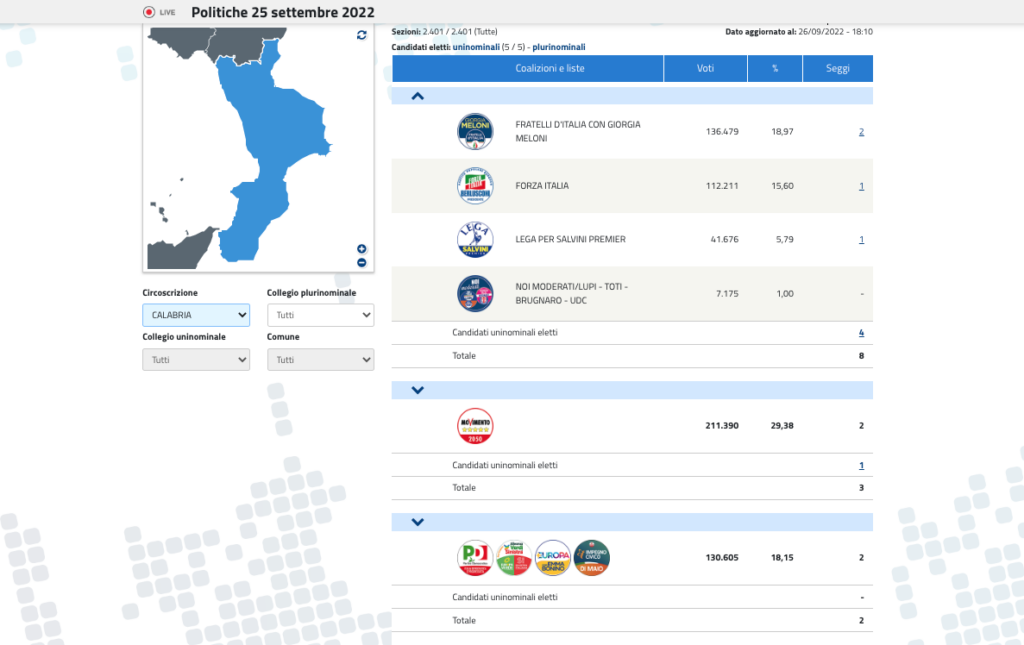This screenshot has height=645, width=1024.
Task: Click the Coalizioni e liste column header
Action: (528, 69)
